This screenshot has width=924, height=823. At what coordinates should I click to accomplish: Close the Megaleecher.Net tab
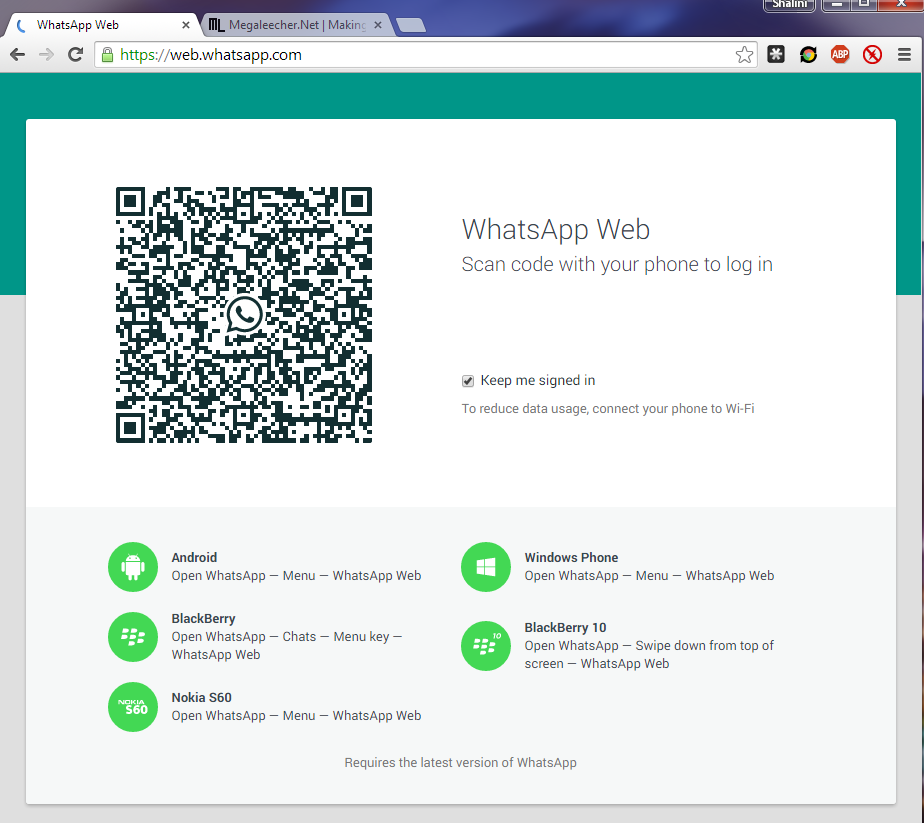click(378, 25)
